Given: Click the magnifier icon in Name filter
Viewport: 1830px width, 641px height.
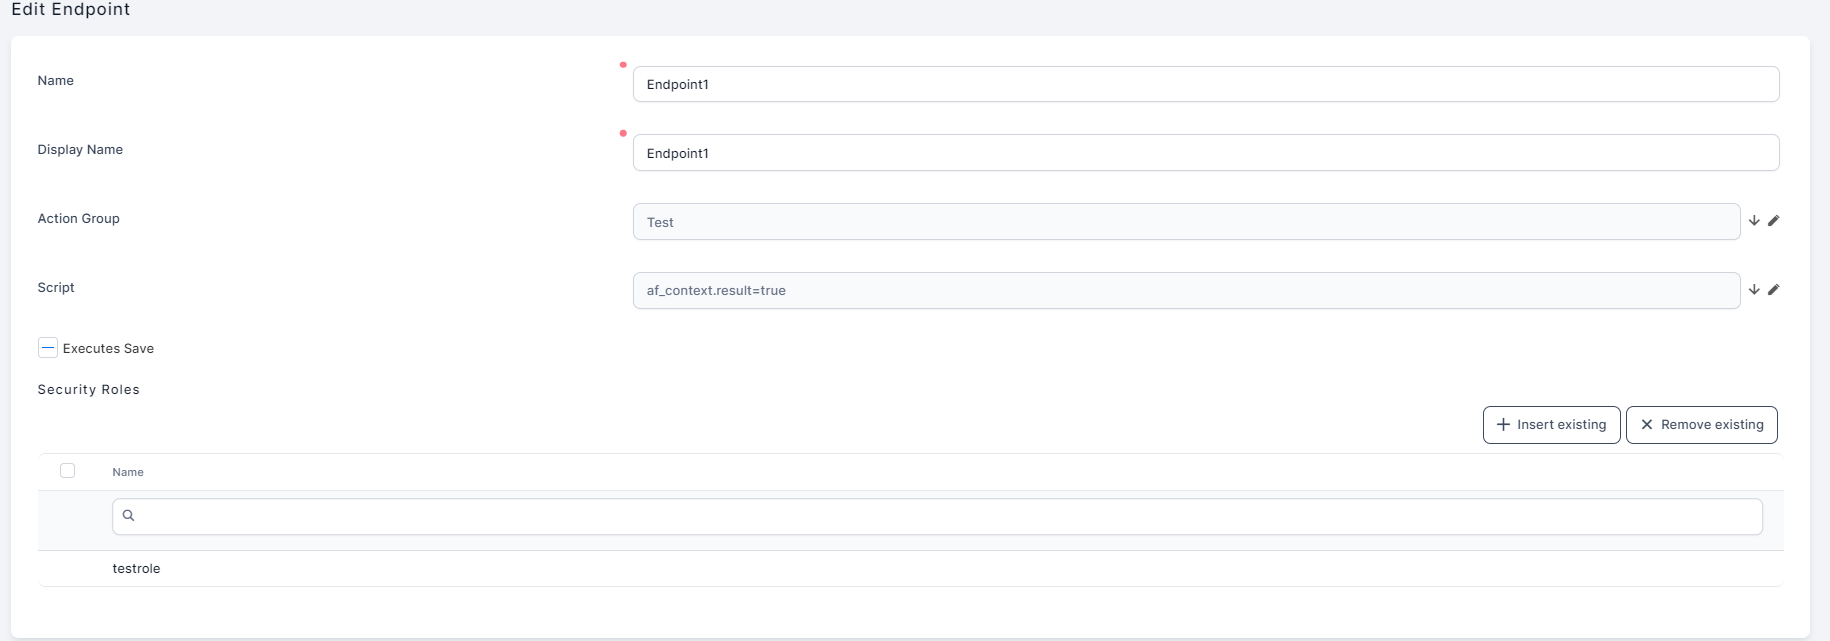Looking at the screenshot, I should pyautogui.click(x=128, y=516).
